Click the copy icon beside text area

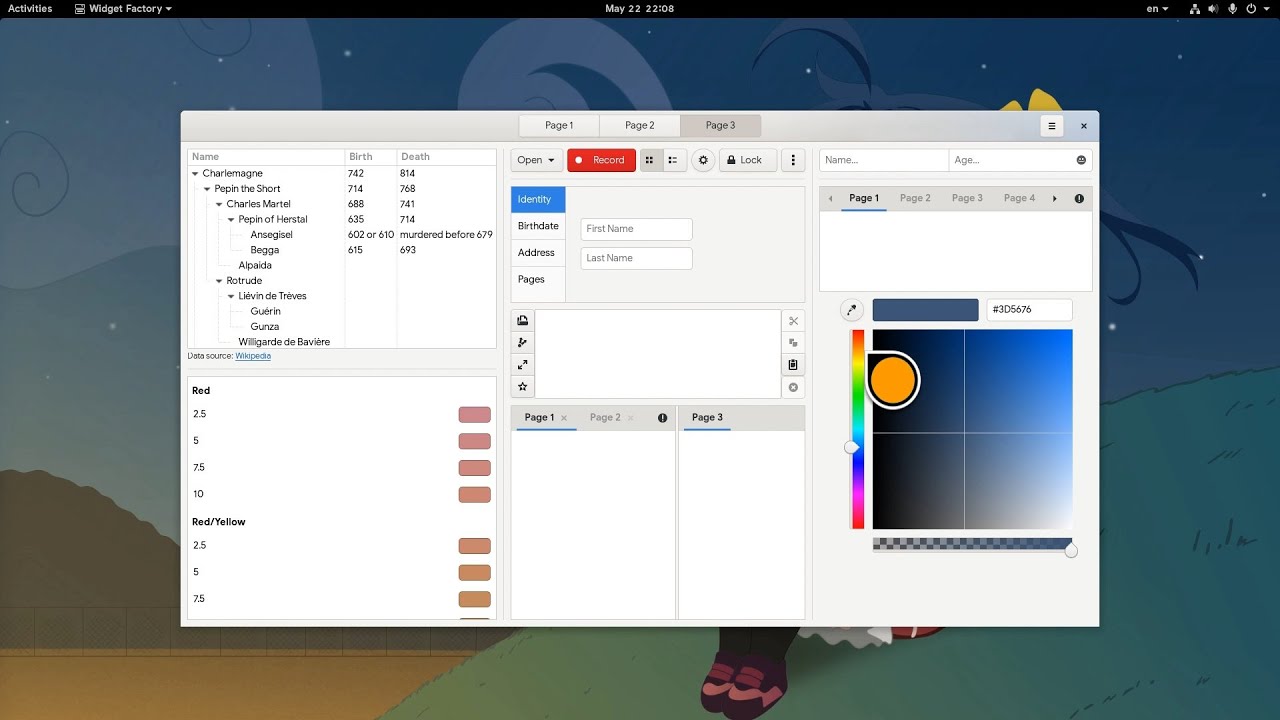793,343
